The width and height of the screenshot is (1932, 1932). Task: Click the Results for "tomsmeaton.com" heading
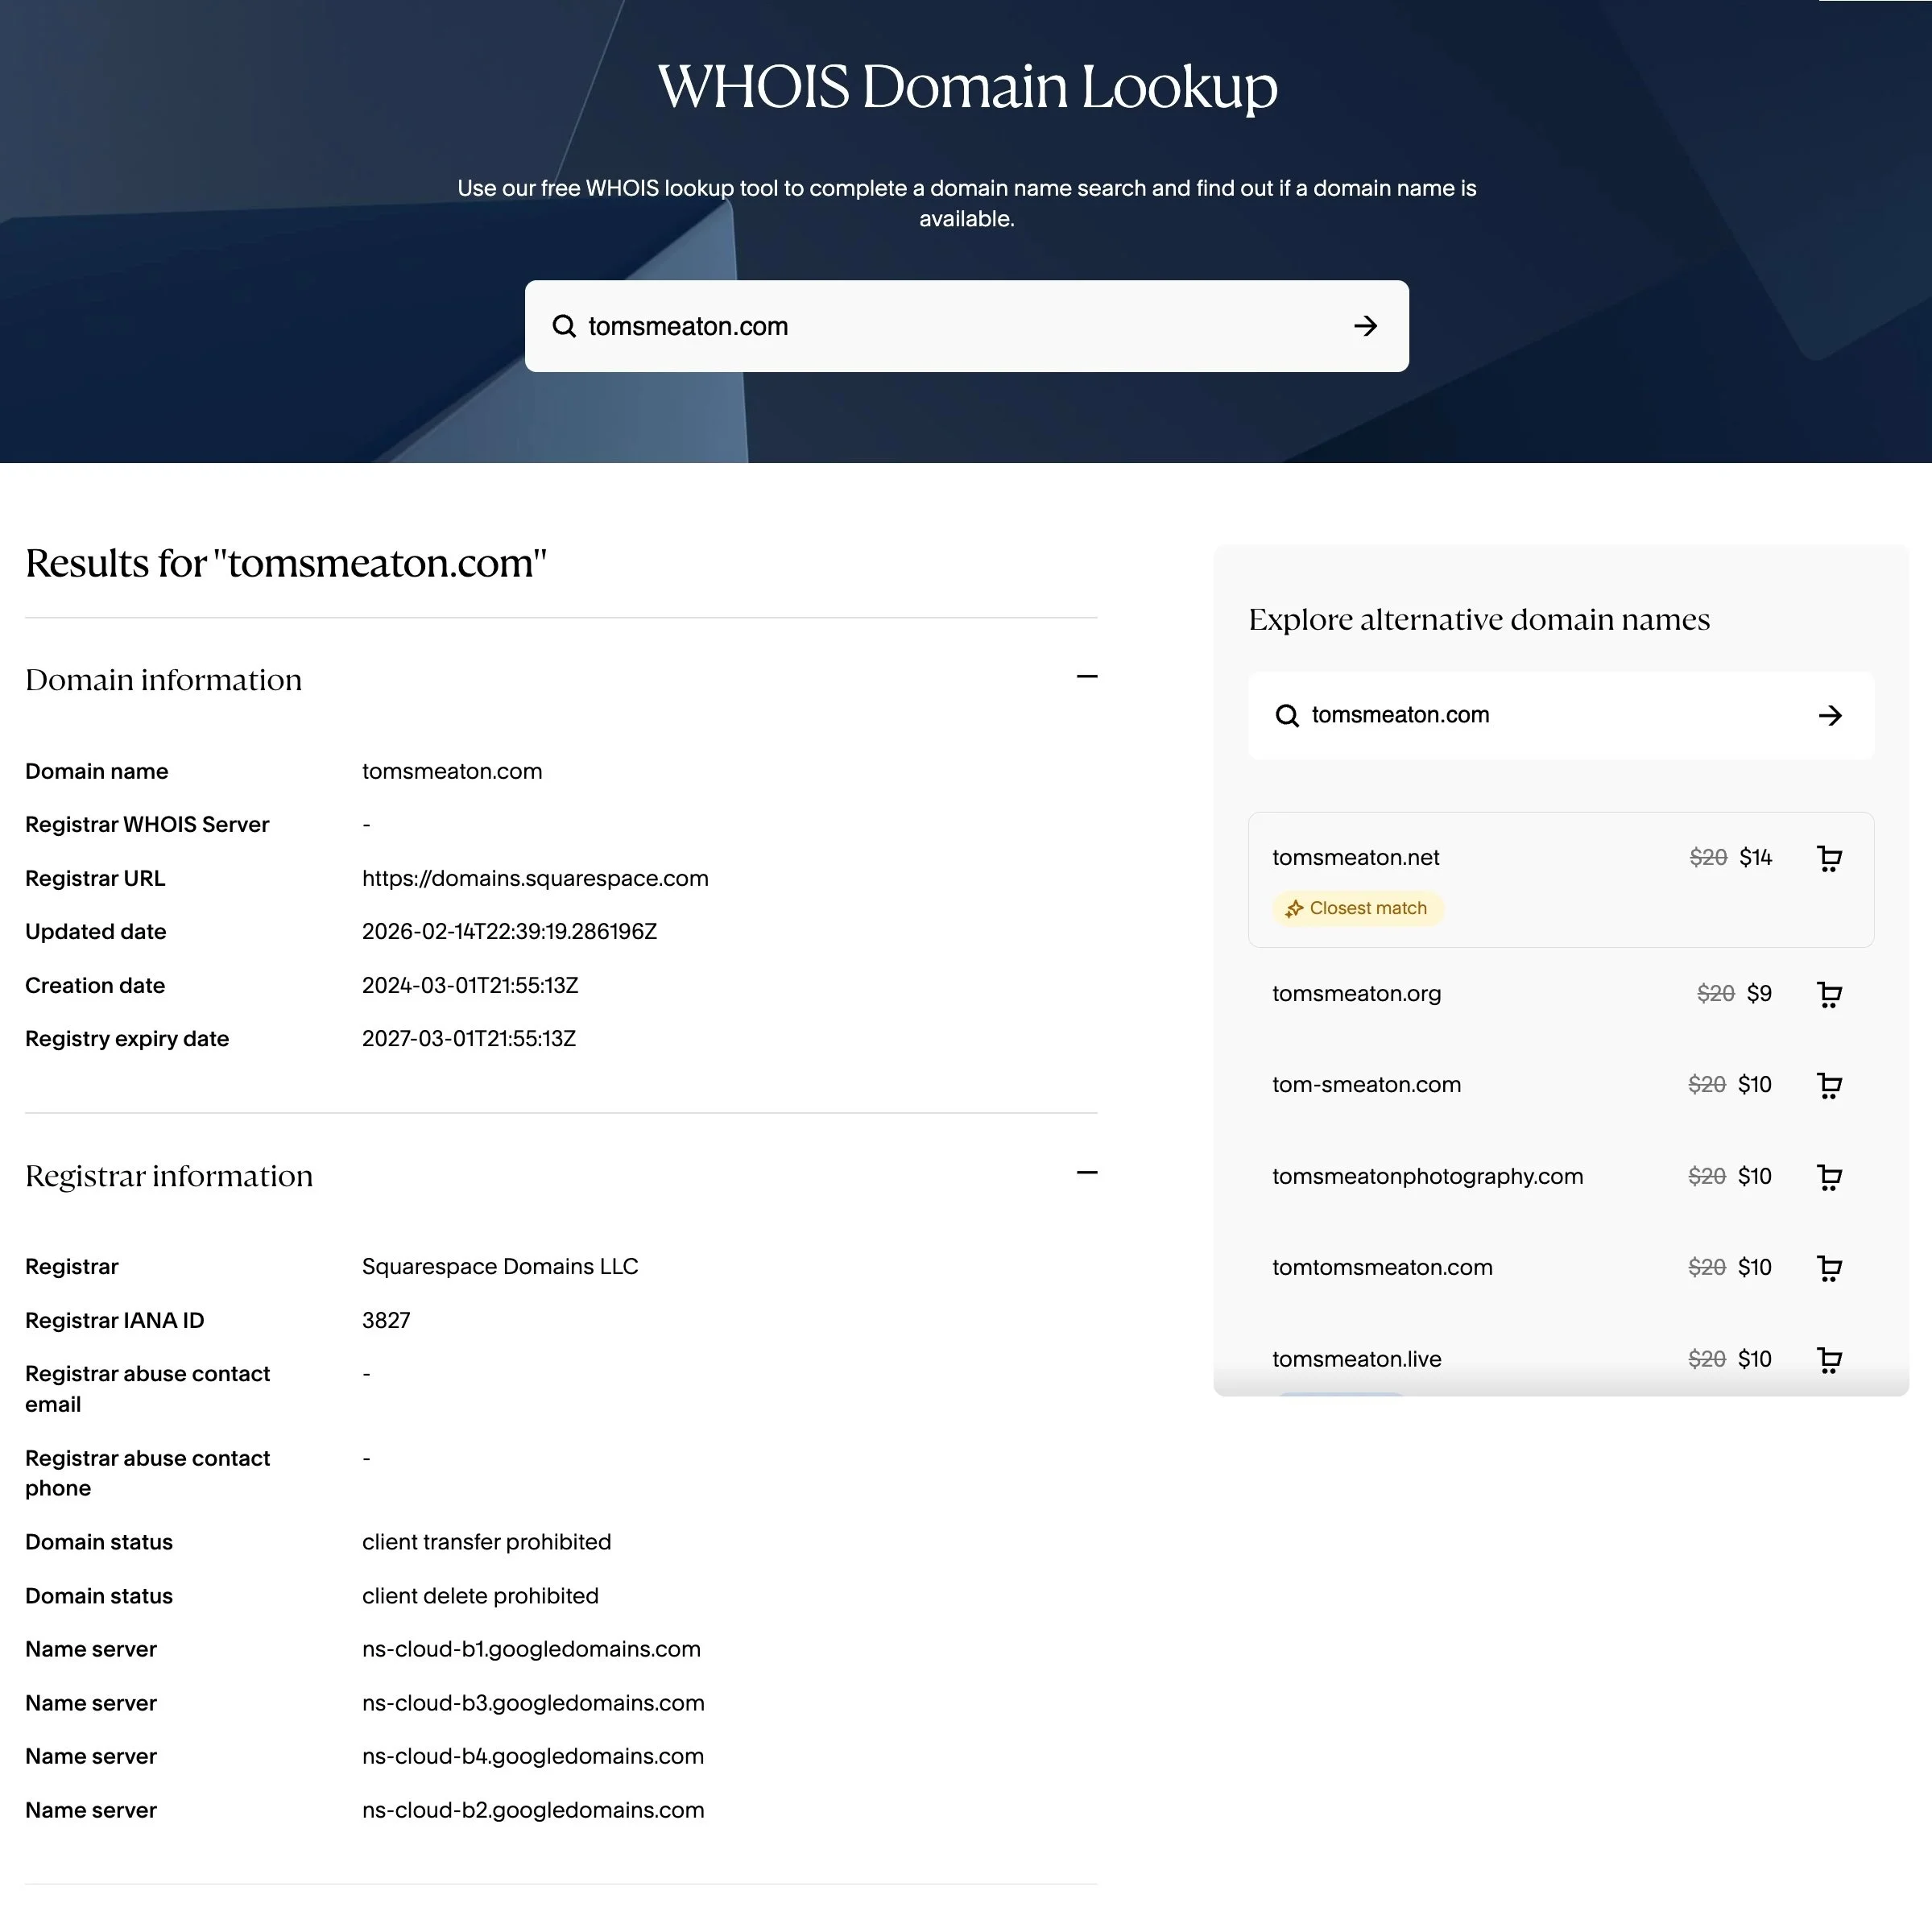pyautogui.click(x=286, y=563)
